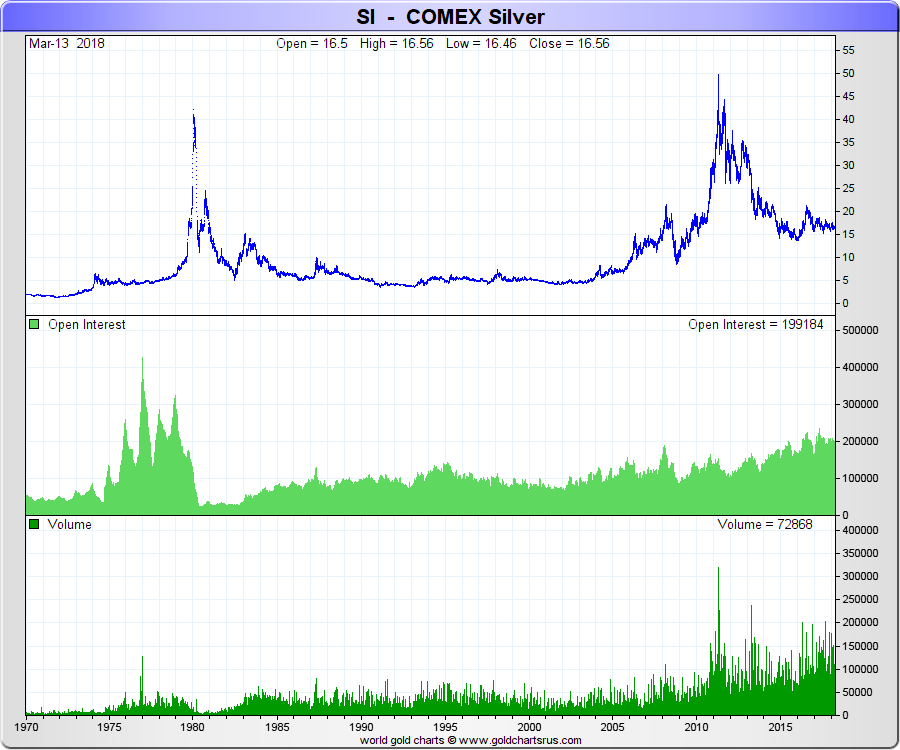900x750 pixels.
Task: Click the 1995 x-axis label
Action: 445,727
